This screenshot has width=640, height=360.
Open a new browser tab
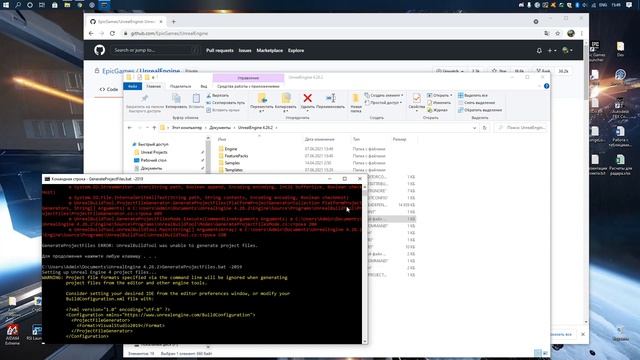coord(173,22)
